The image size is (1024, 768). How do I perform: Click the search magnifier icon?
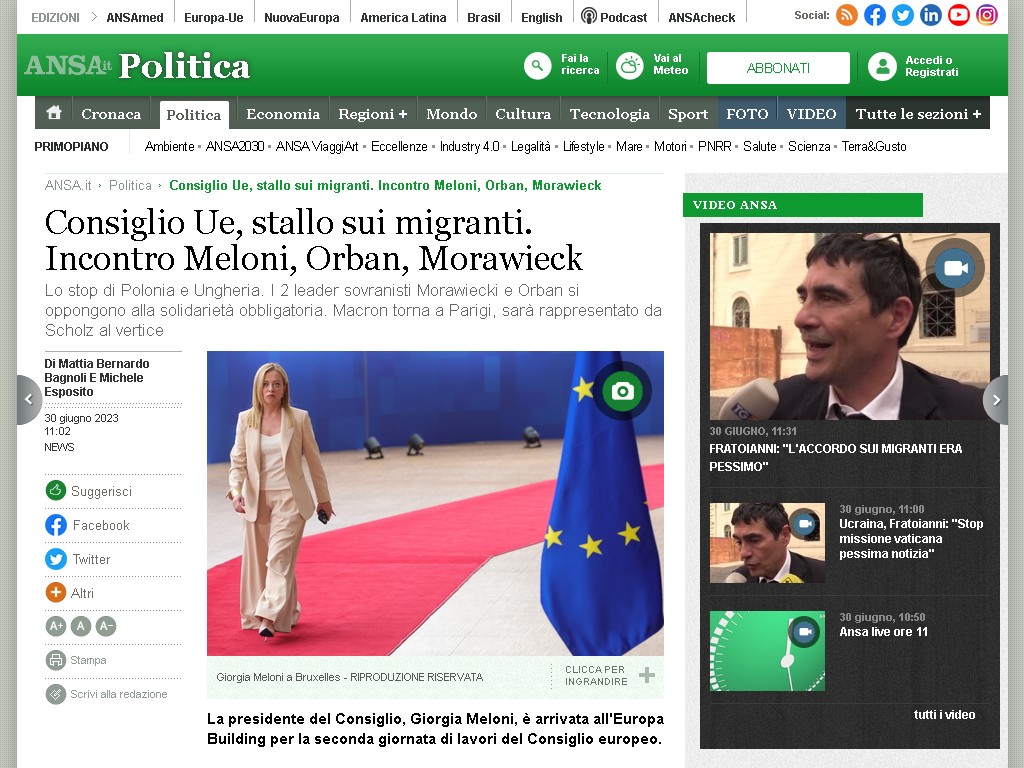tap(537, 66)
